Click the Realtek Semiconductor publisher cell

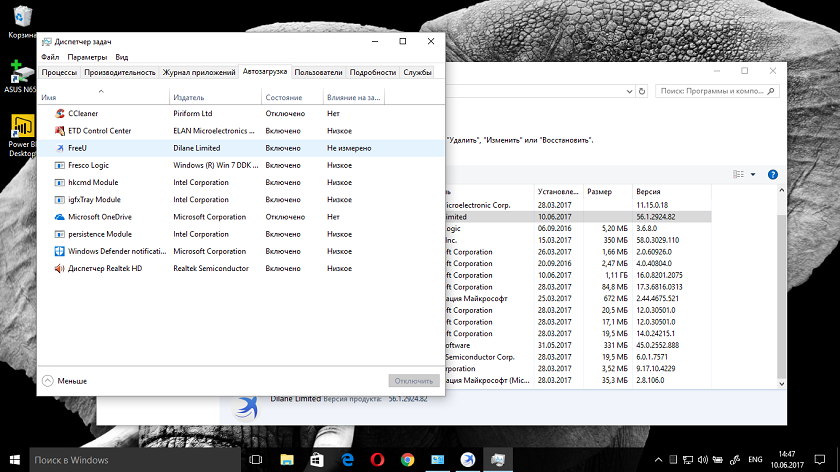coord(211,268)
